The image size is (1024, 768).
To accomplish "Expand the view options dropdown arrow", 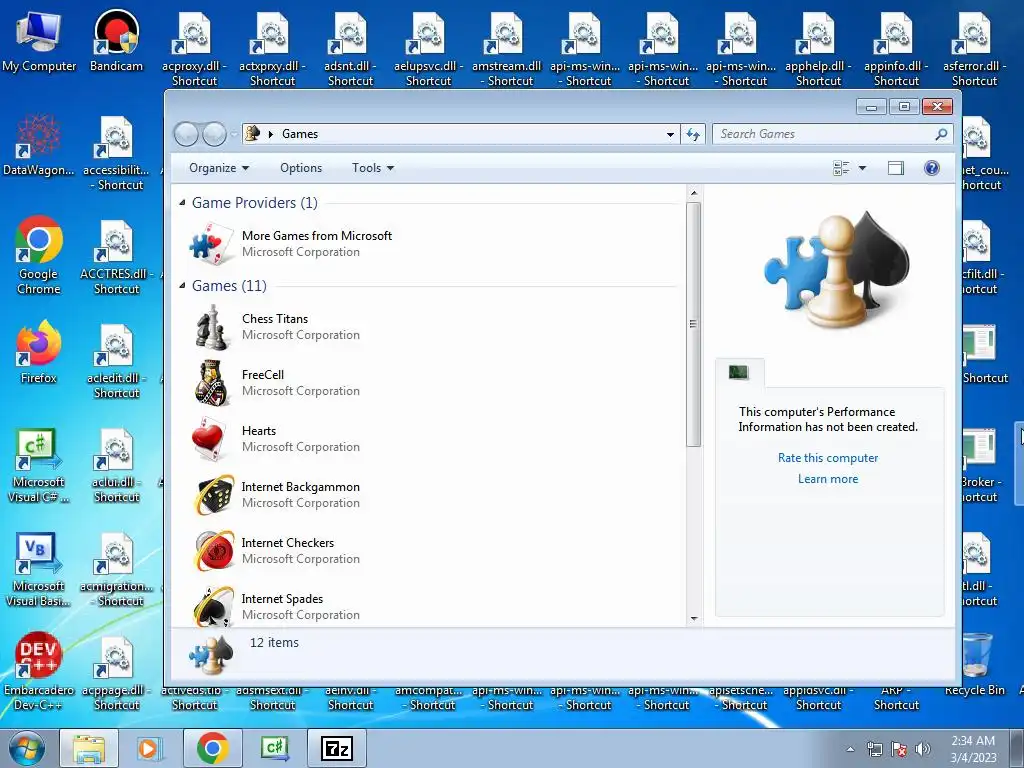I will [x=862, y=168].
